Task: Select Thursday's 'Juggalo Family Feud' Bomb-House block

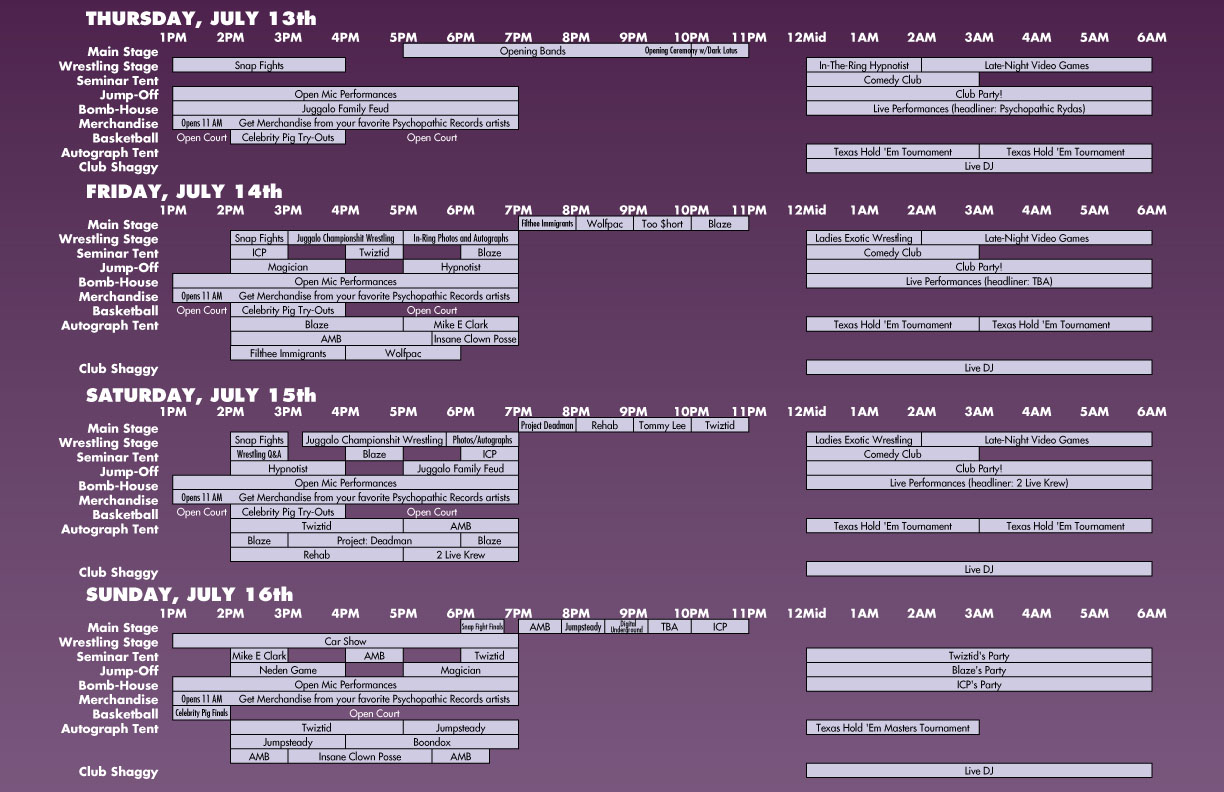Action: click(346, 108)
